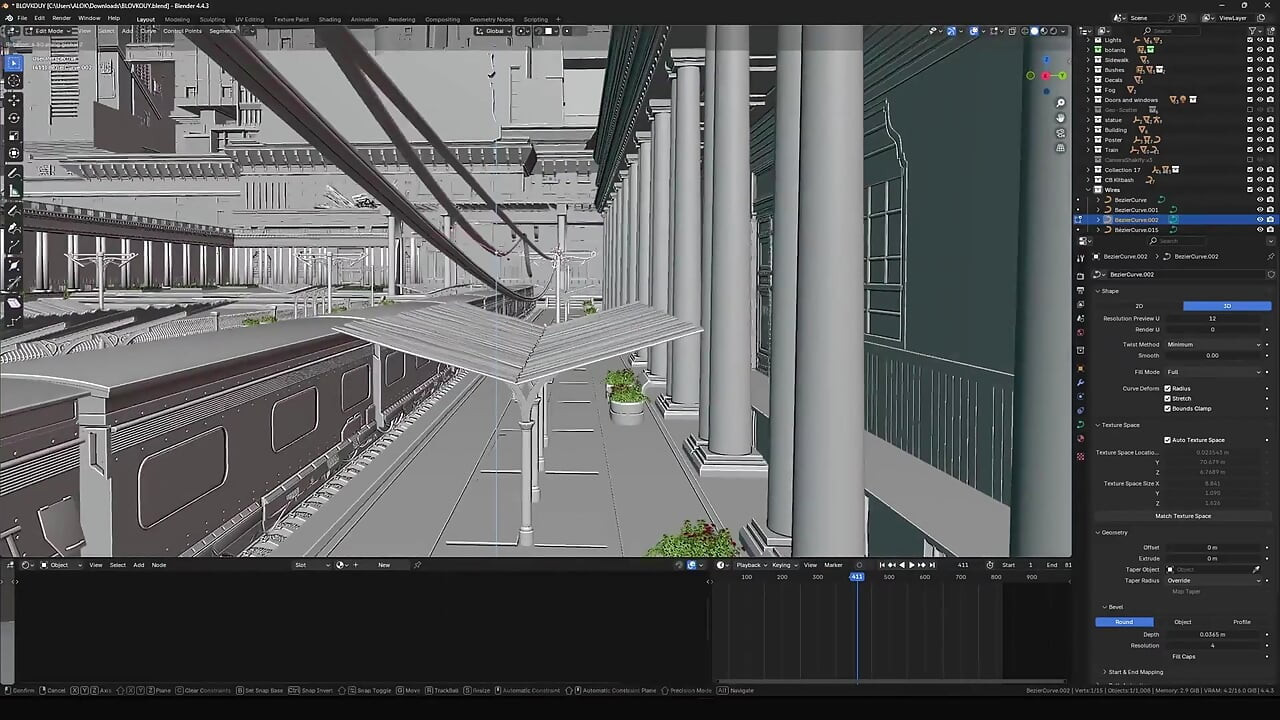Viewport: 1280px width, 720px height.
Task: Click the current frame marker in the timeline
Action: click(x=857, y=577)
